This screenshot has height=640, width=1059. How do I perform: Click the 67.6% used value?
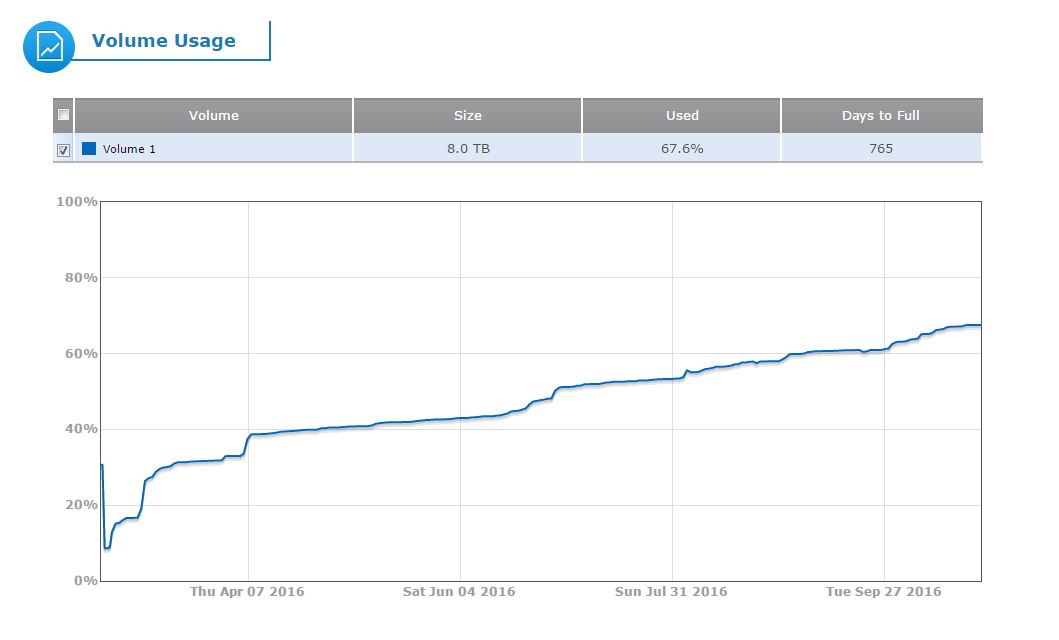682,149
